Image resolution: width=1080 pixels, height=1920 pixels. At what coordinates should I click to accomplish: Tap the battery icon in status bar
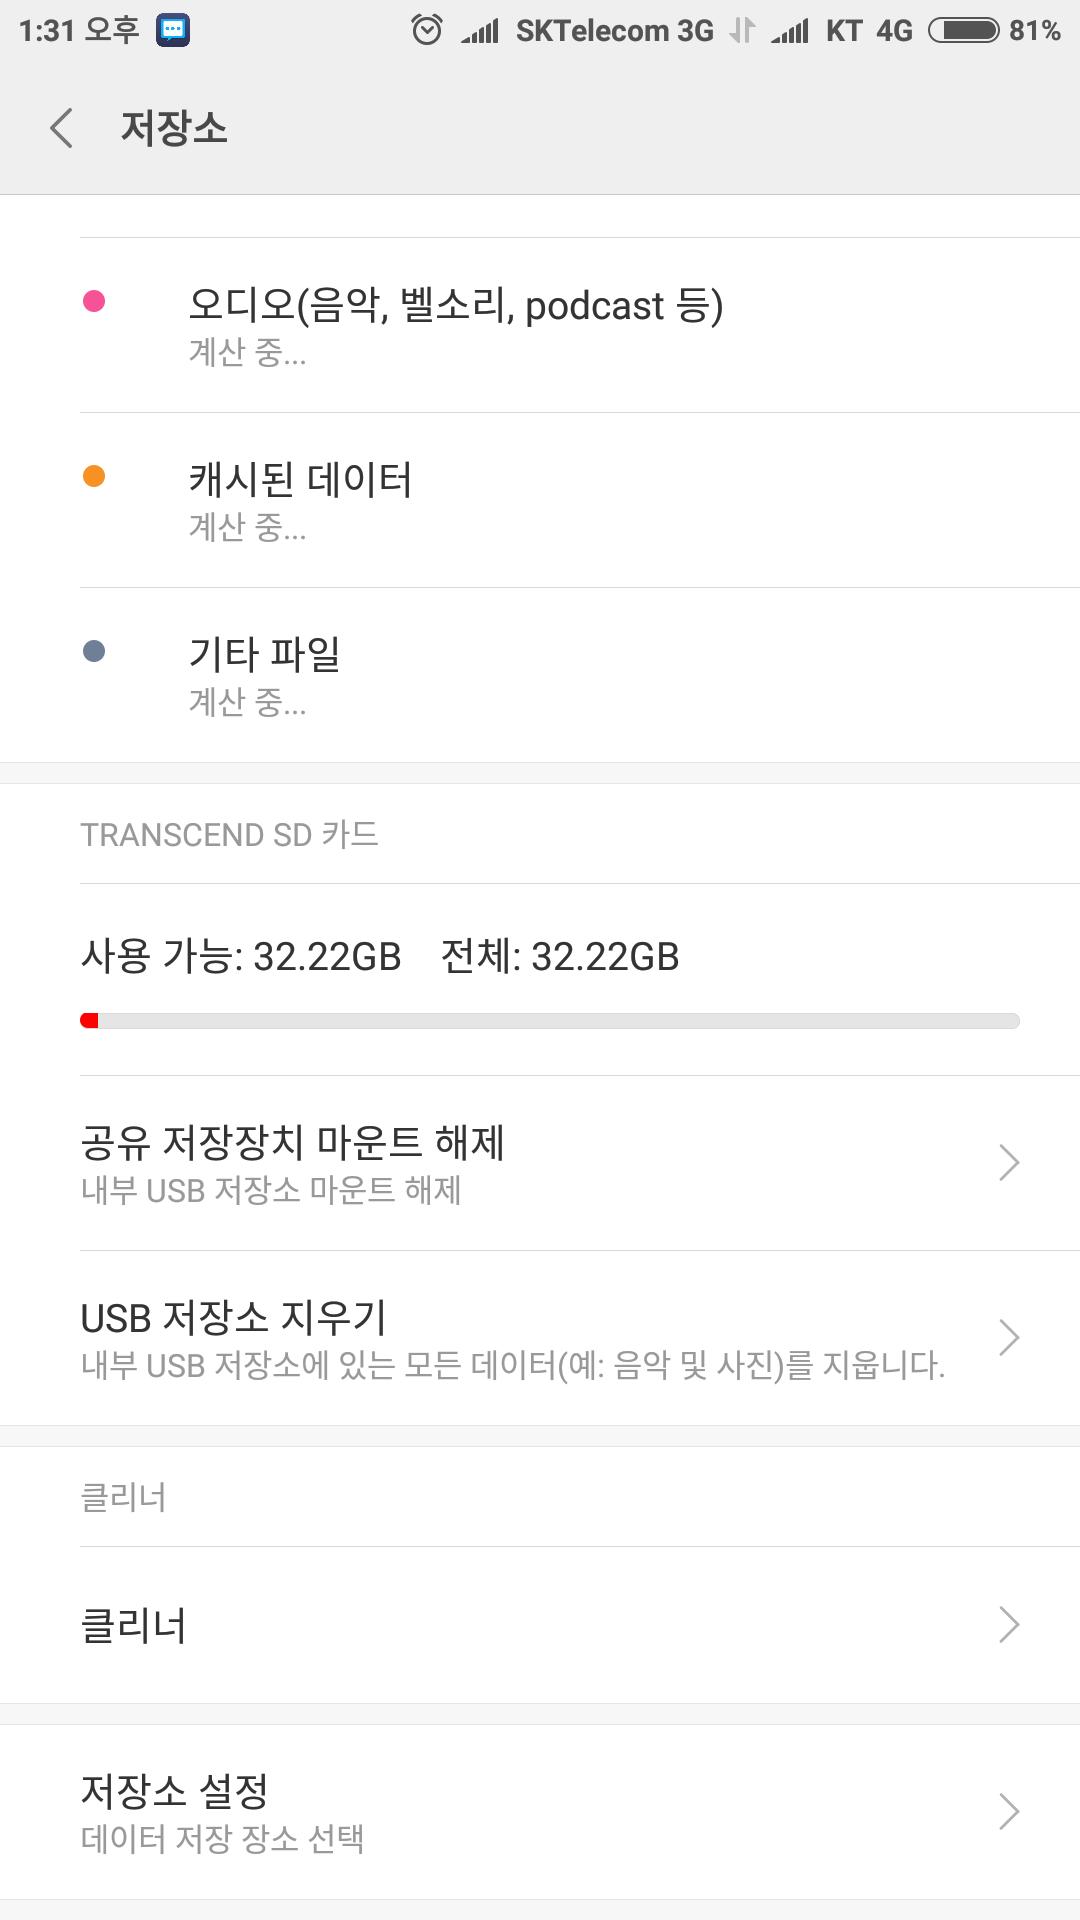click(x=963, y=30)
